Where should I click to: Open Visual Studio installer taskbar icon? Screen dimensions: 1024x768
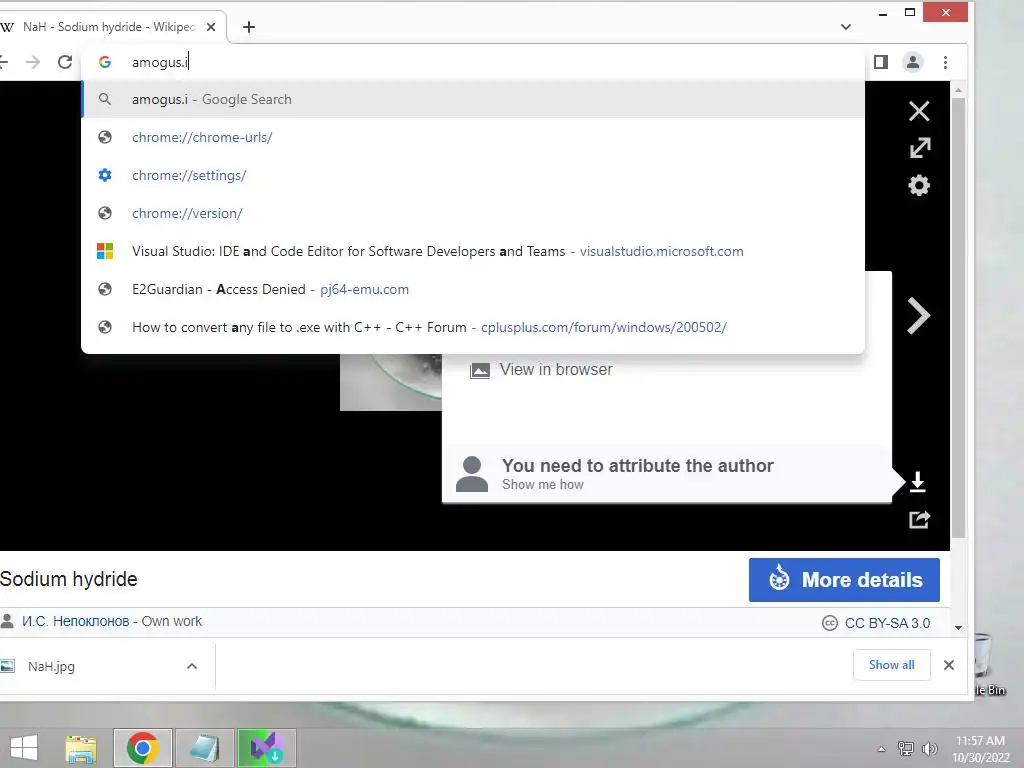[266, 748]
